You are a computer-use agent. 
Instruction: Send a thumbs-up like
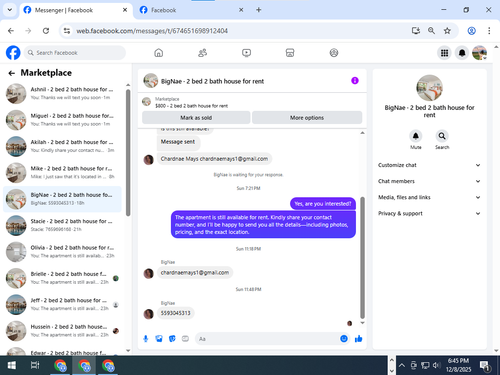pyautogui.click(x=359, y=339)
